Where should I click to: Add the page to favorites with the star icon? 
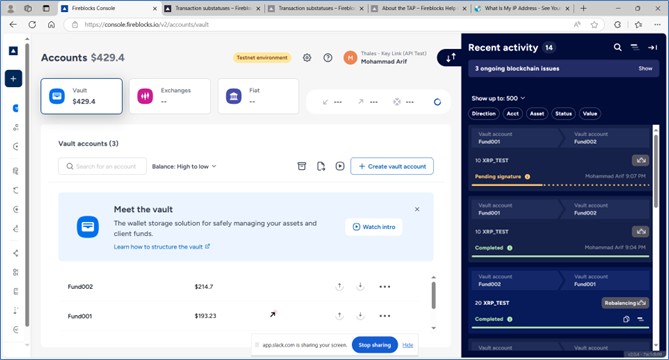[x=594, y=25]
